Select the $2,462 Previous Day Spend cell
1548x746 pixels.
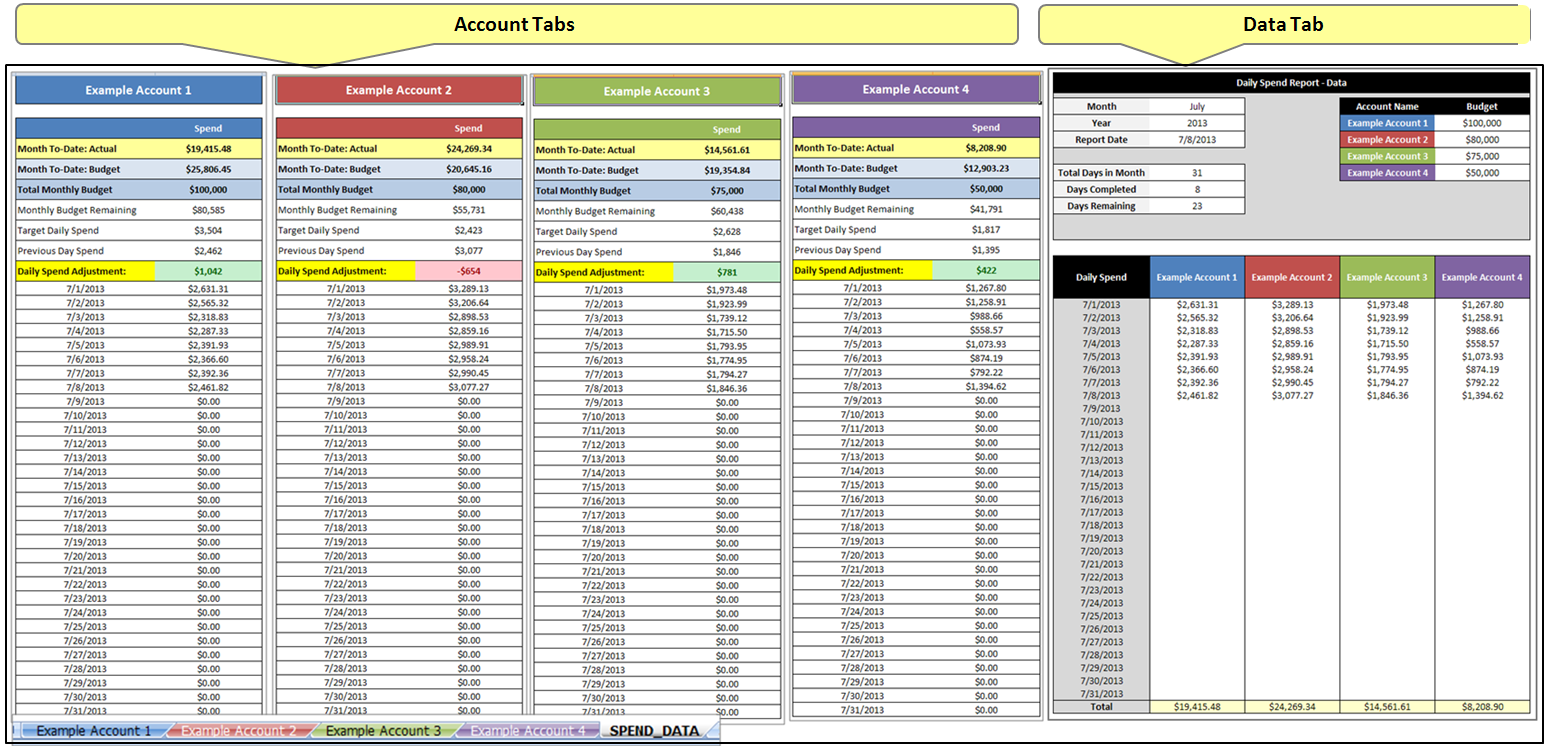point(208,251)
